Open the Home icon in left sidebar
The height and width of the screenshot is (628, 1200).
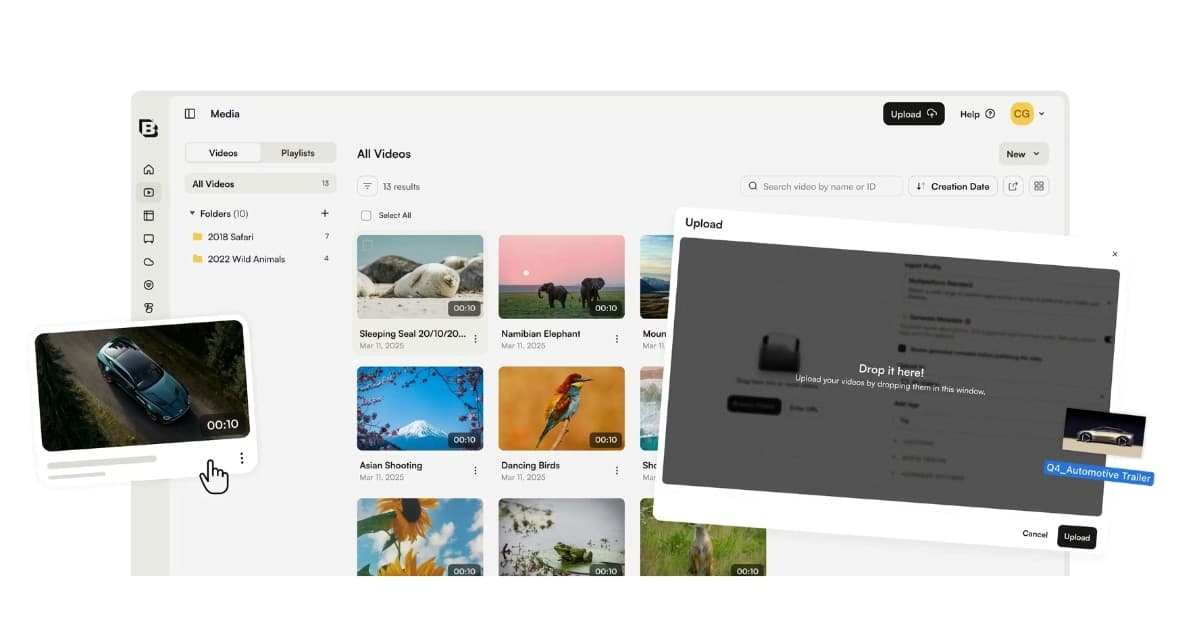click(x=149, y=169)
